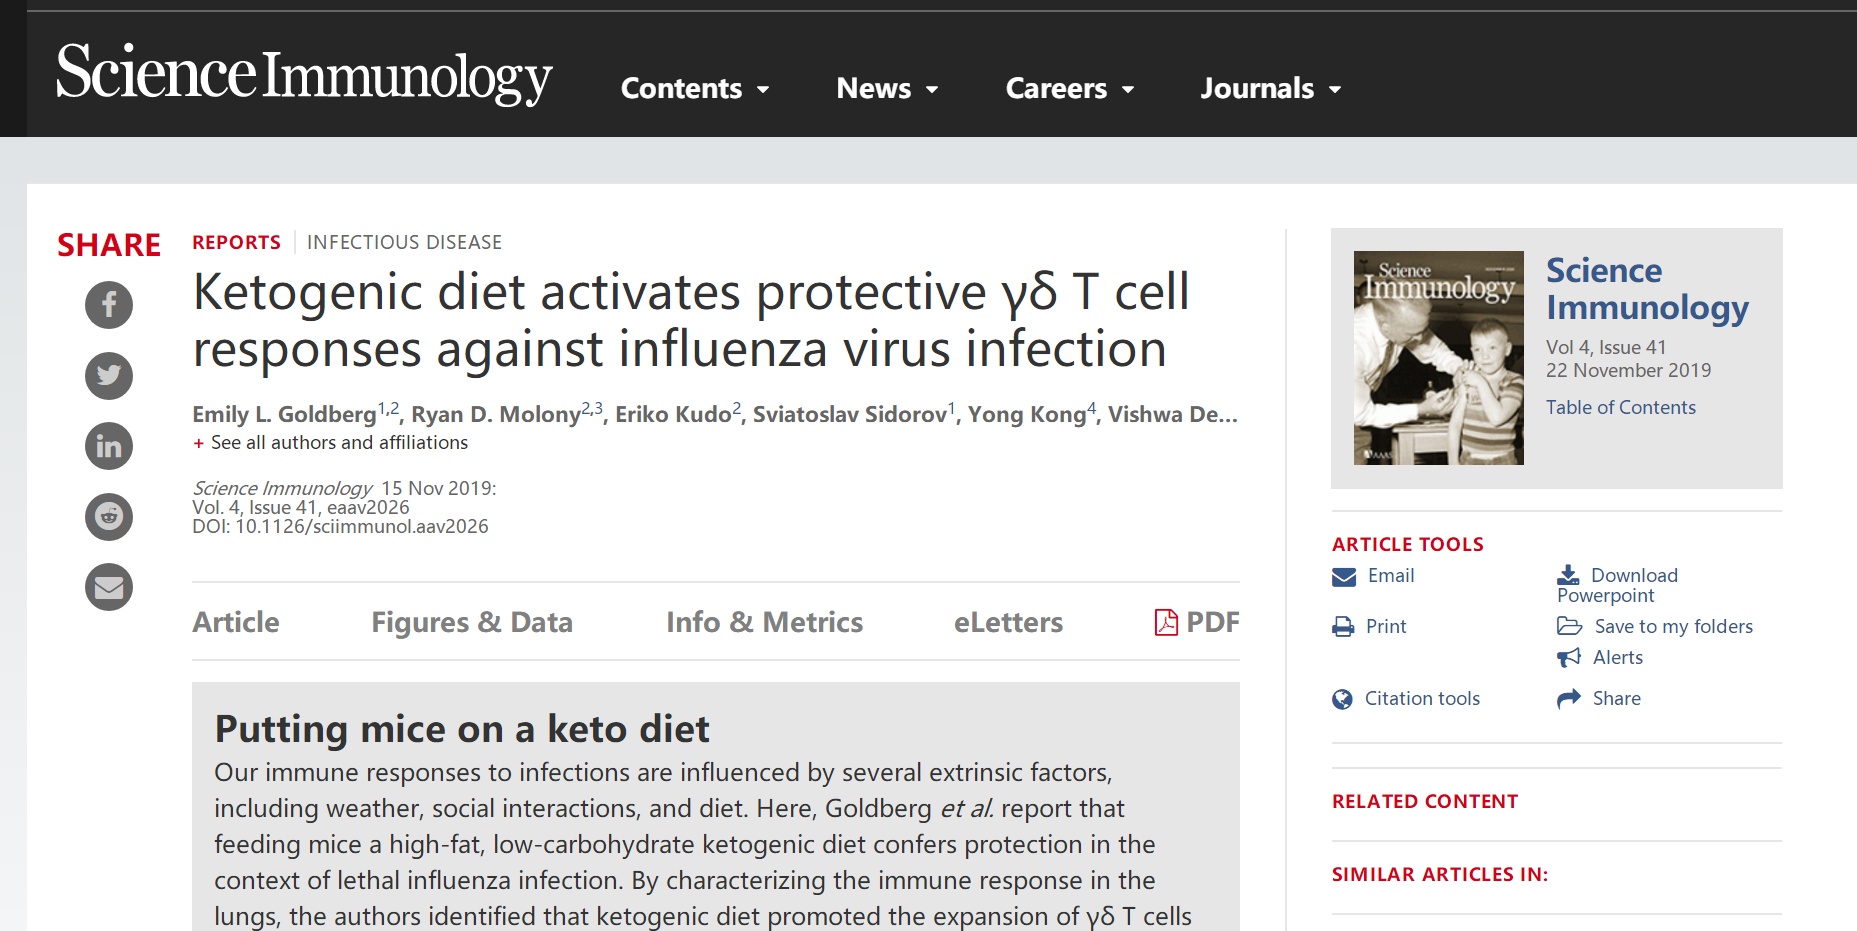
Task: Click the Download Powerpoint icon
Action: tap(1568, 575)
